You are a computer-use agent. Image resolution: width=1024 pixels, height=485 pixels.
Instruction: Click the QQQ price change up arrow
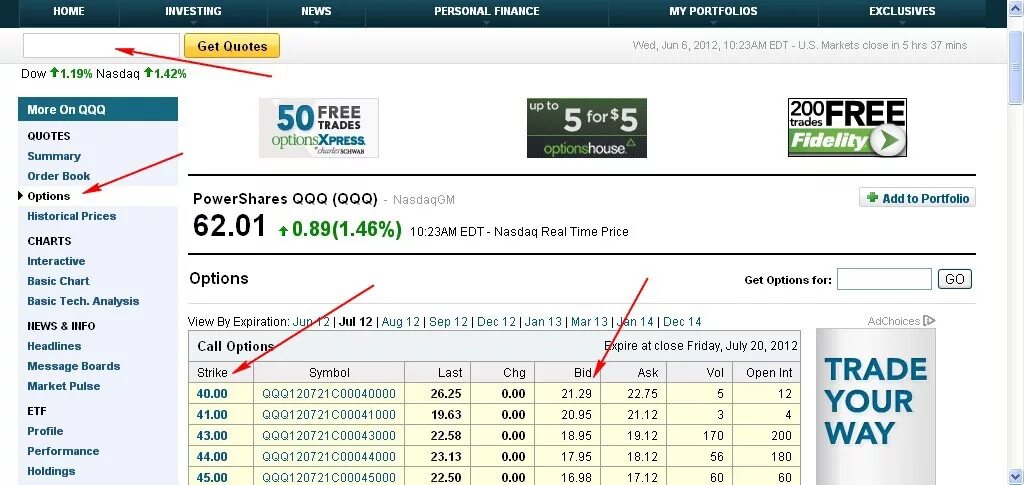coord(283,230)
